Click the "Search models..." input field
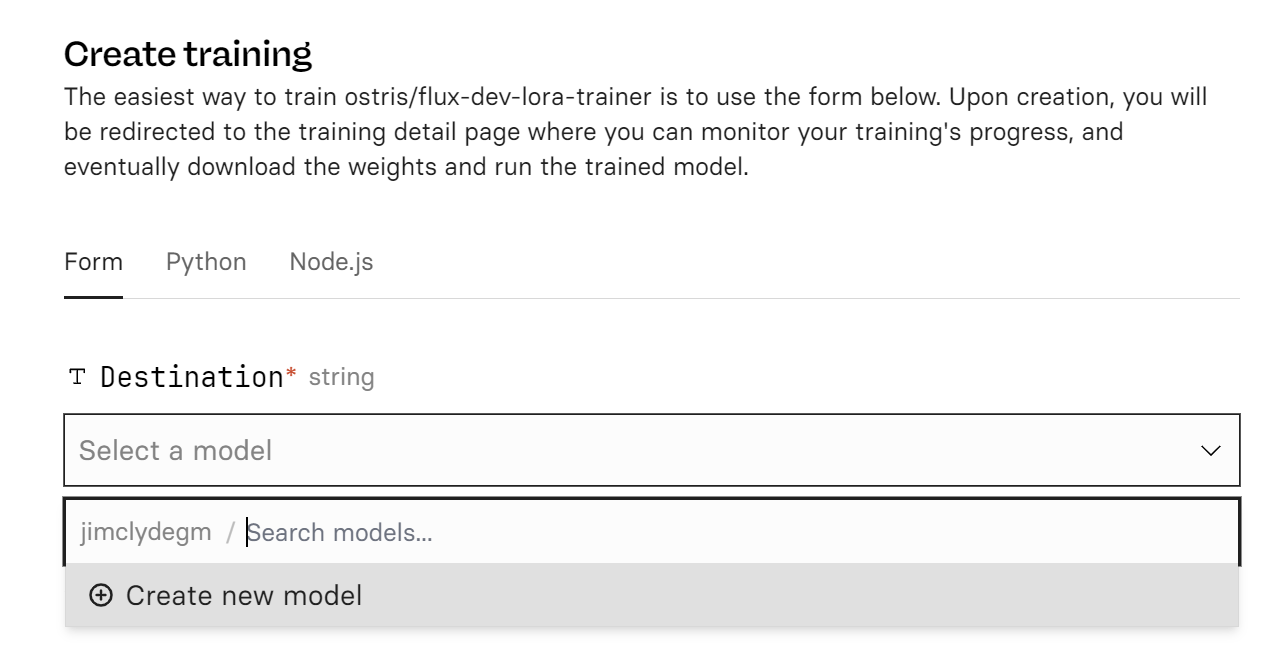The width and height of the screenshot is (1285, 658). (400, 531)
